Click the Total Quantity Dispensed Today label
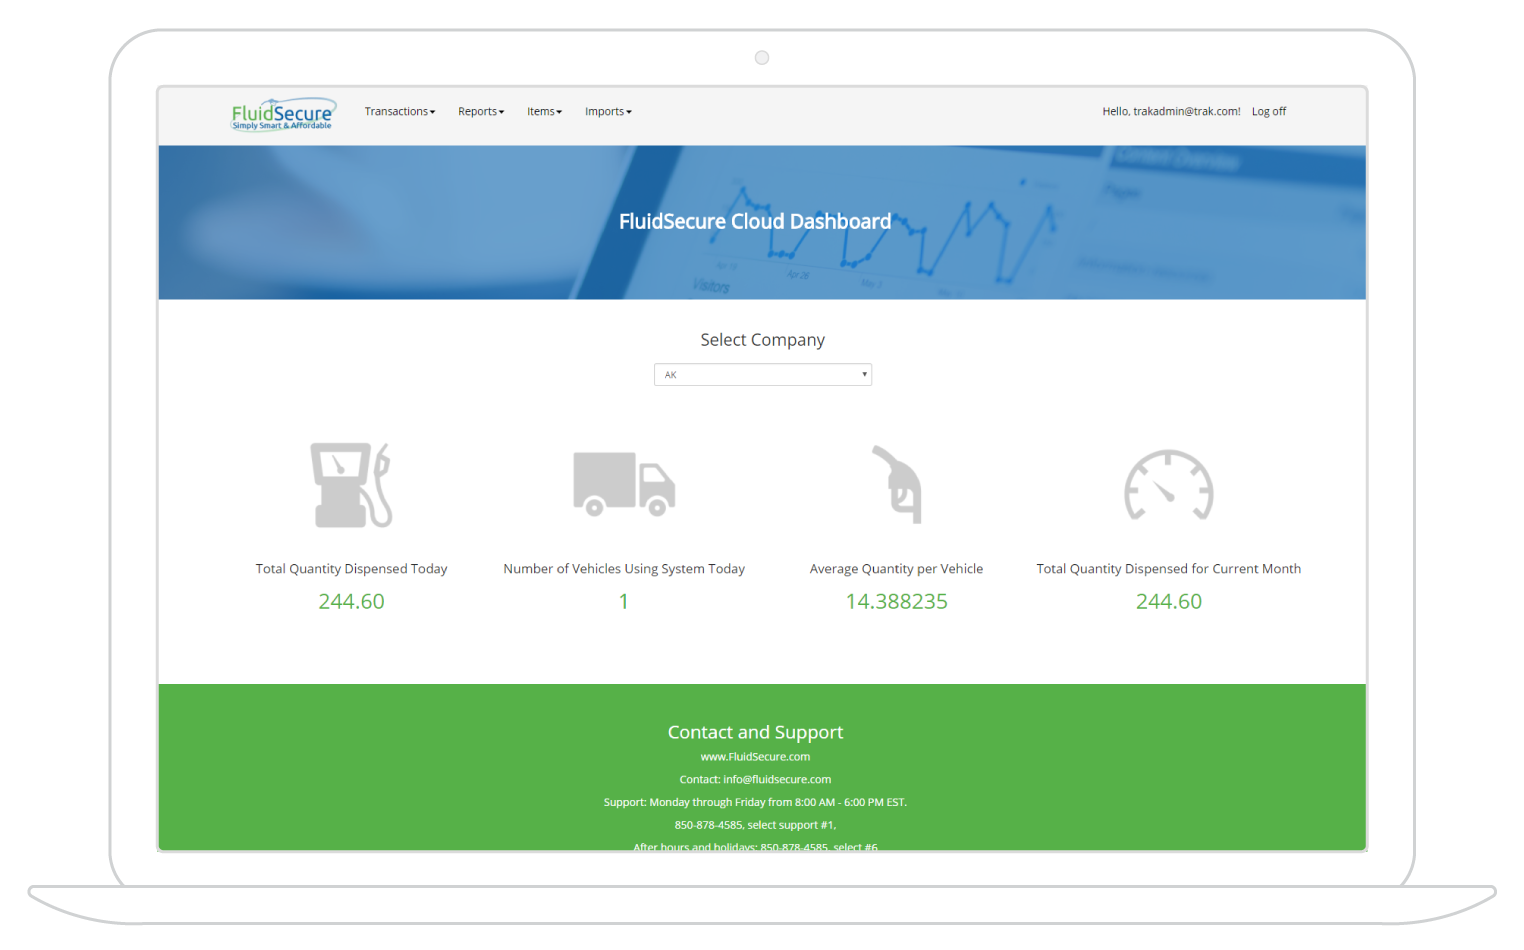1524x950 pixels. coord(351,569)
